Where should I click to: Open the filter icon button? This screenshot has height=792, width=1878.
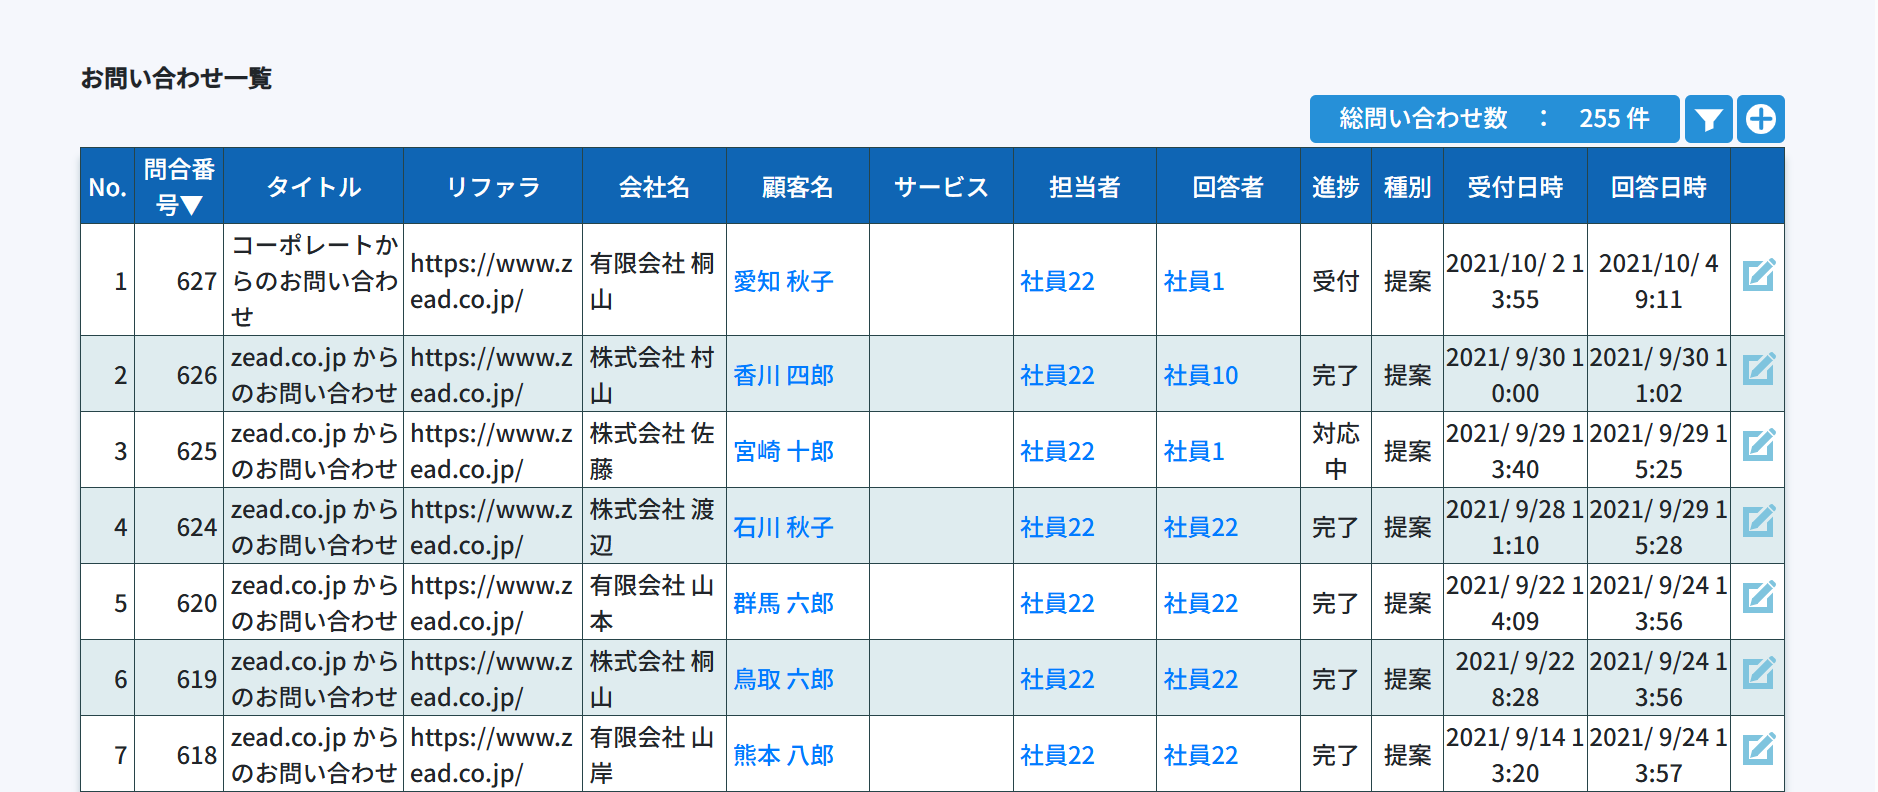1708,120
